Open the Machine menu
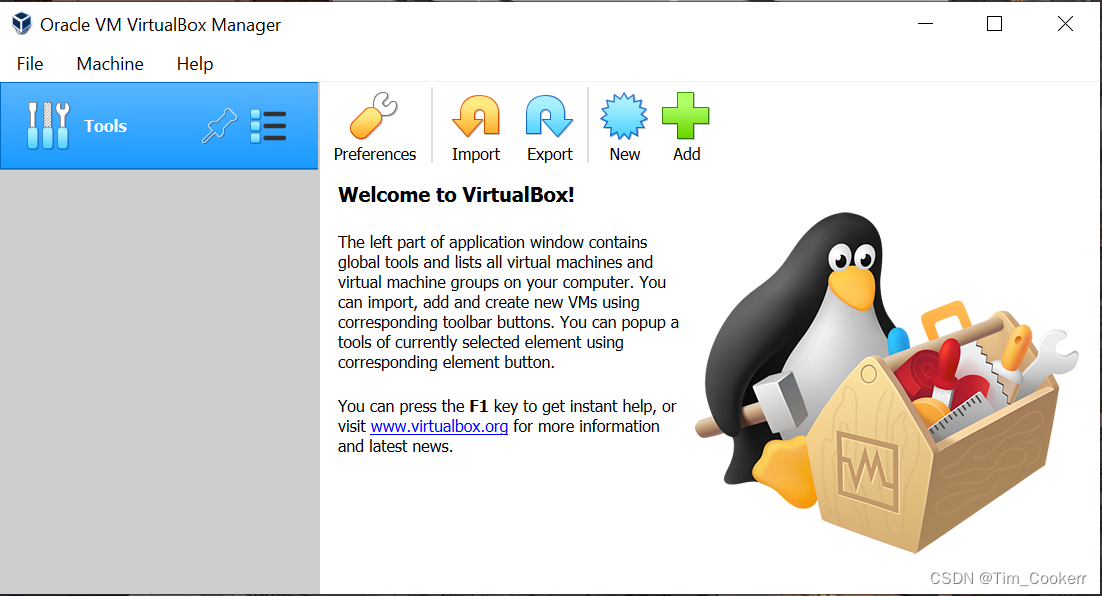This screenshot has width=1102, height=596. pyautogui.click(x=109, y=63)
